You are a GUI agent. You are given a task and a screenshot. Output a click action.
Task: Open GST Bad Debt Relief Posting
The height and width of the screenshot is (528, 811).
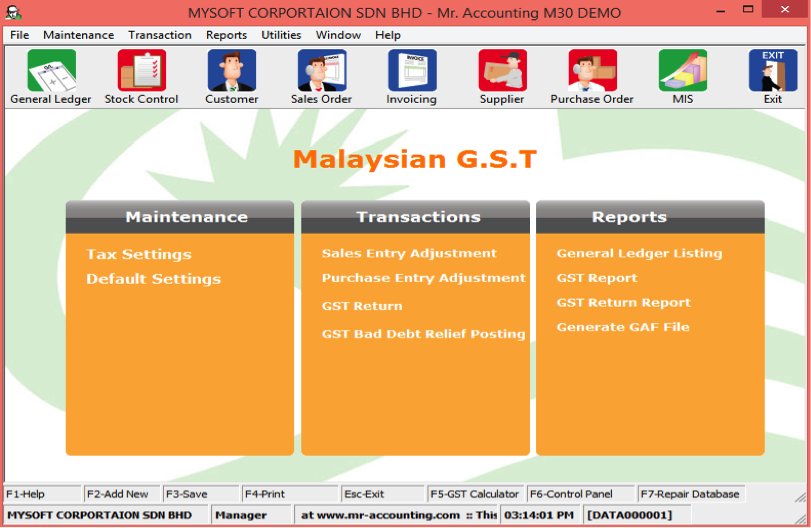(424, 334)
